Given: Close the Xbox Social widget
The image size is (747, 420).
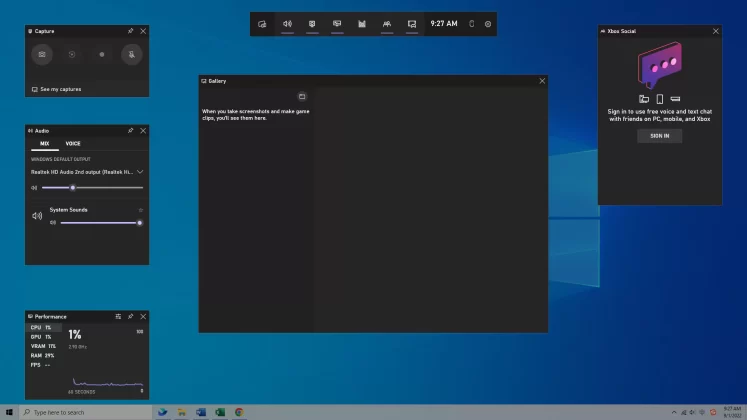Looking at the screenshot, I should tap(716, 31).
